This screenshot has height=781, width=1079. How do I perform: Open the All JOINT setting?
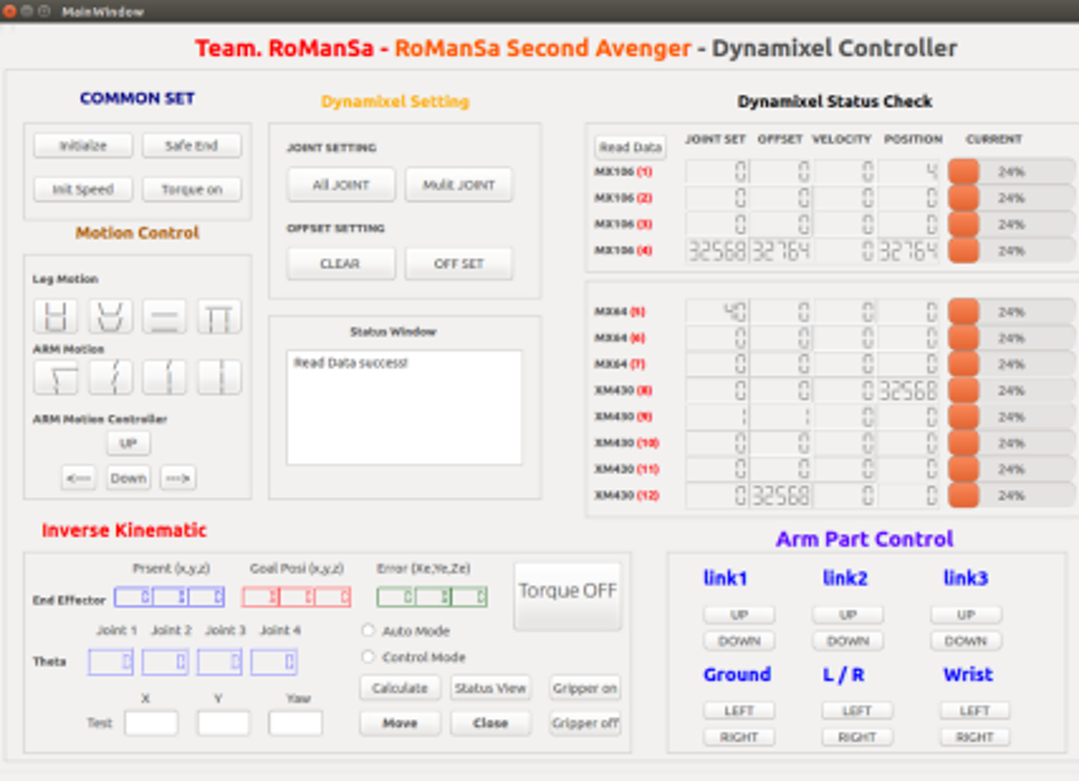point(341,185)
